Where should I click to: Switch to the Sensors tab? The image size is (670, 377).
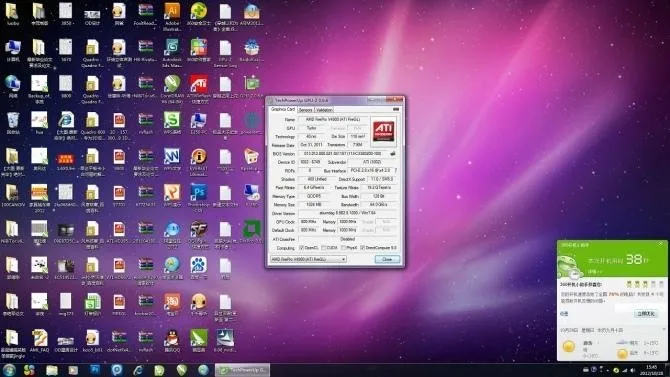coord(305,110)
